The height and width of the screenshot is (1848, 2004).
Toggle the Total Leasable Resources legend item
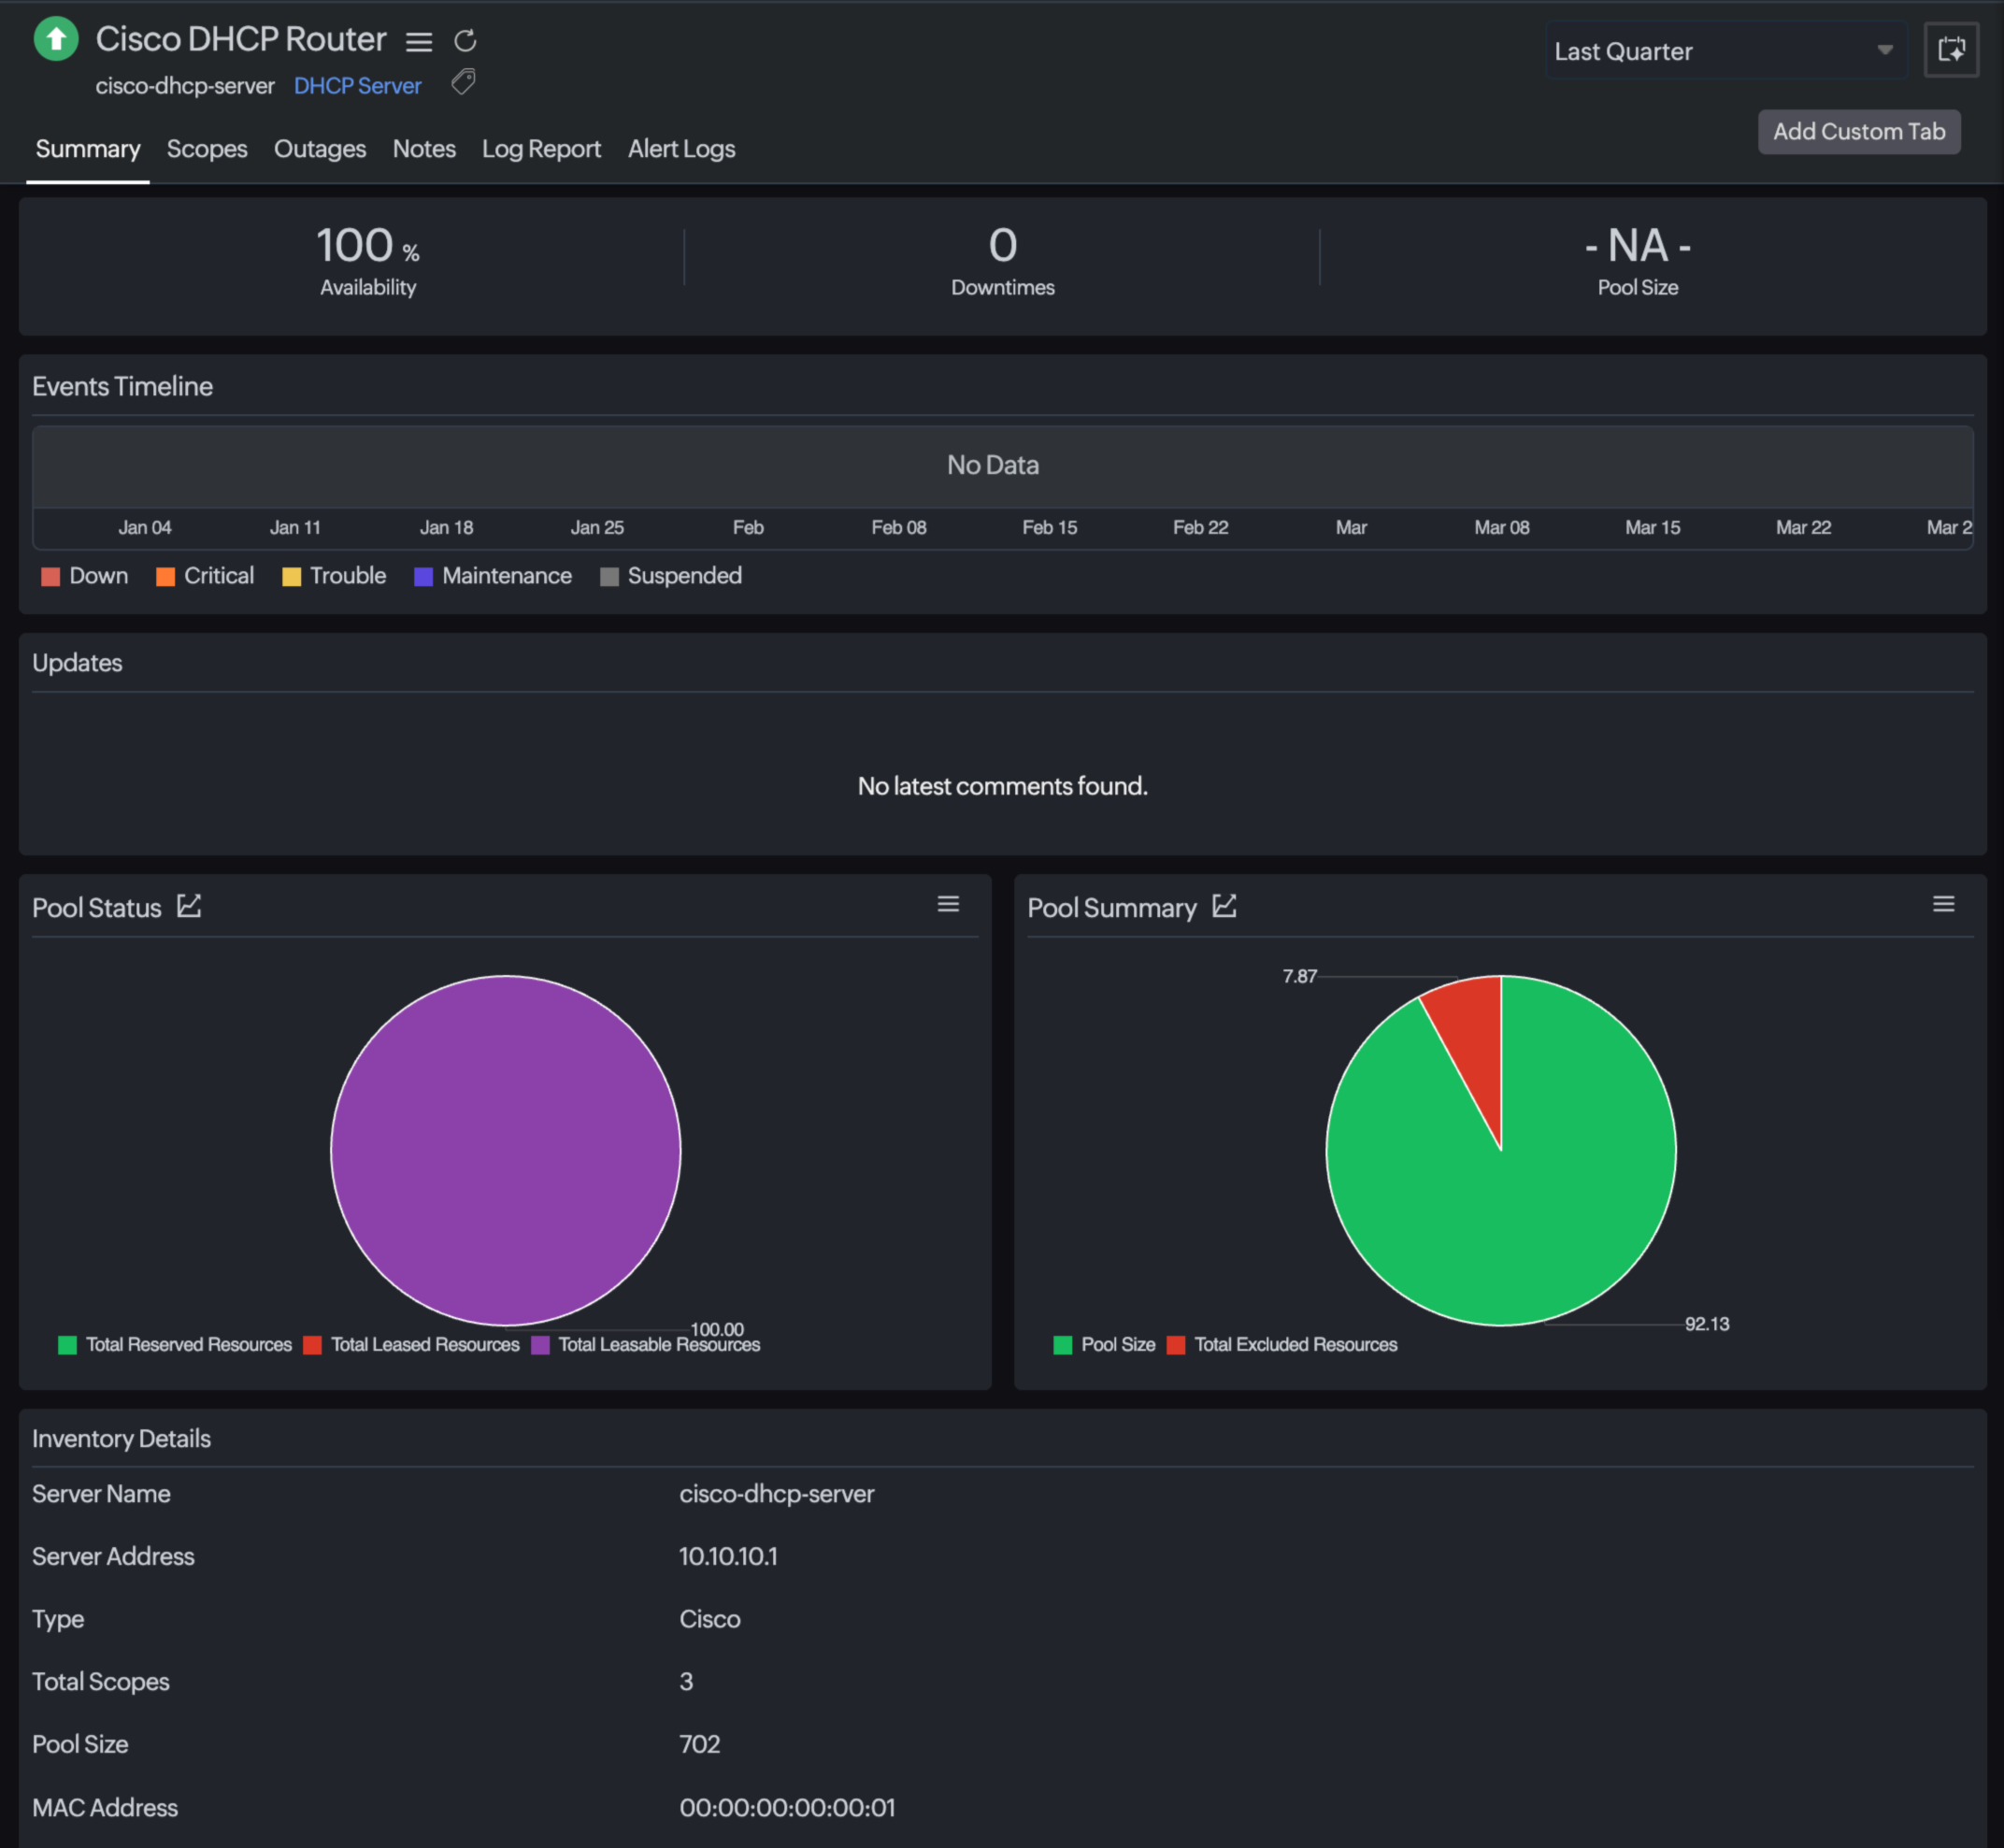click(x=646, y=1344)
